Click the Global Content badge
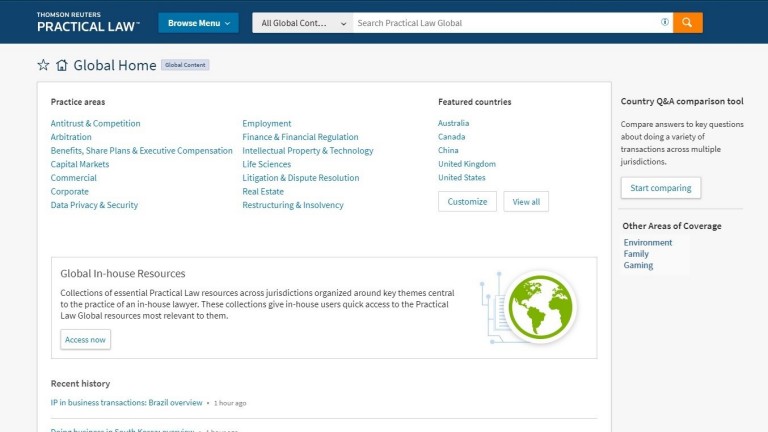 coord(185,65)
